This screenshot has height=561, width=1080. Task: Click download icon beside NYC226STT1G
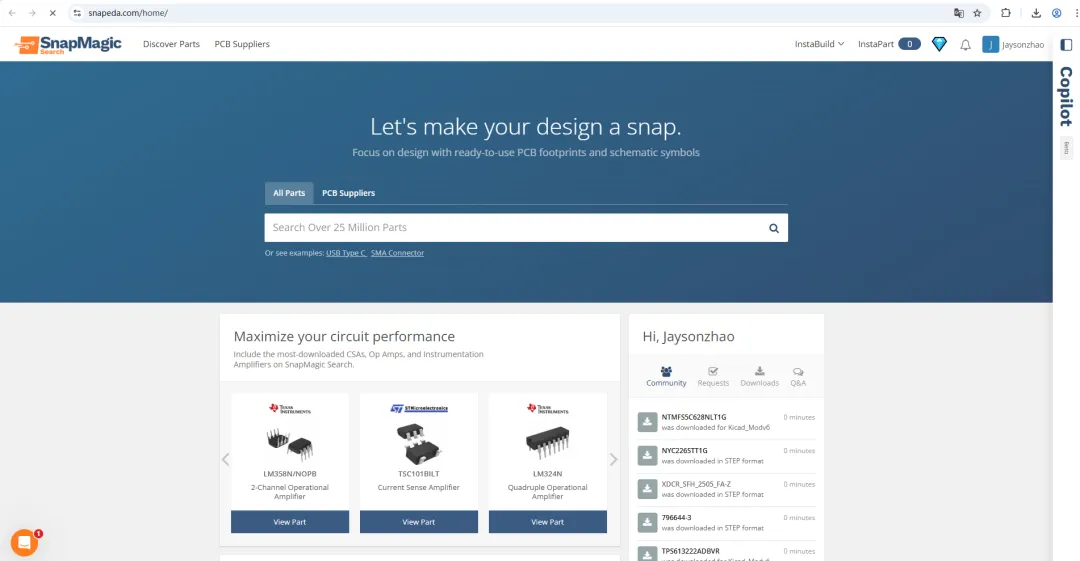[x=647, y=456]
